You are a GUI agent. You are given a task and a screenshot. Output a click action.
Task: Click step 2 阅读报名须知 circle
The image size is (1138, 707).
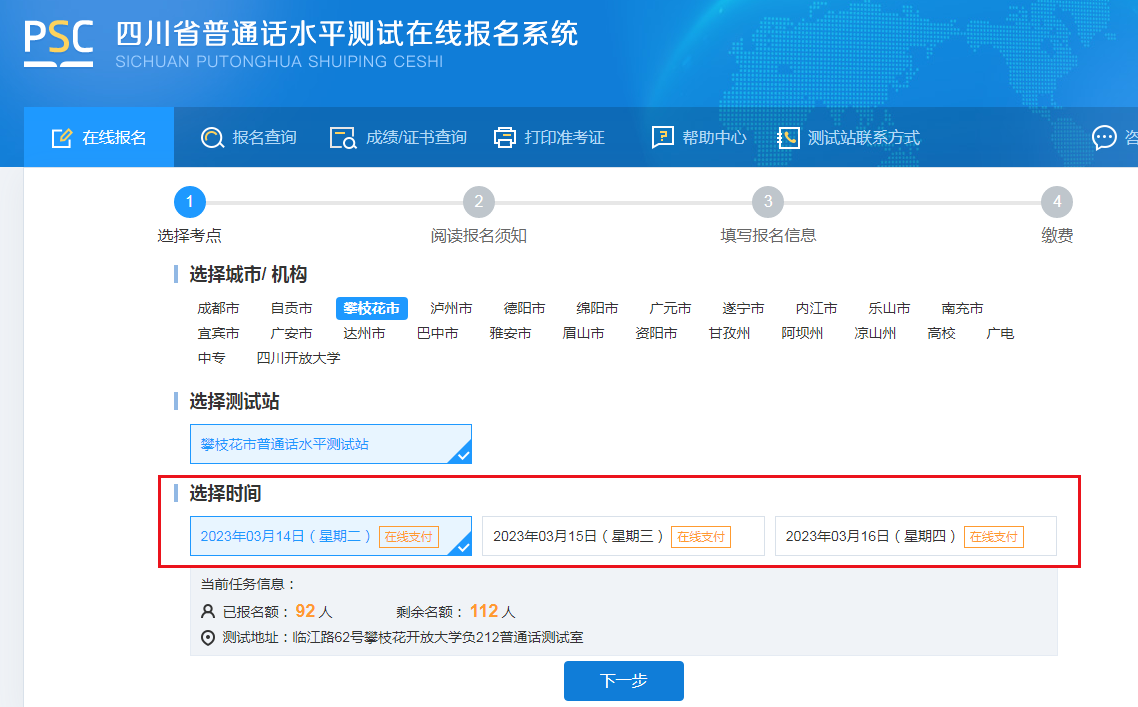point(479,202)
